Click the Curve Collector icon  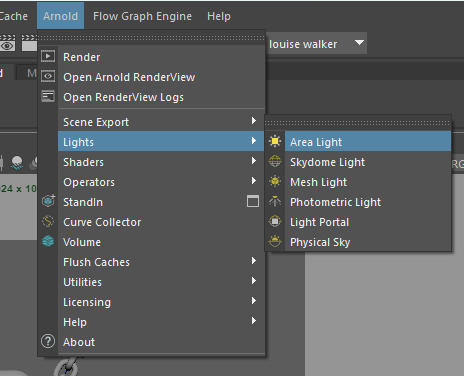click(48, 221)
